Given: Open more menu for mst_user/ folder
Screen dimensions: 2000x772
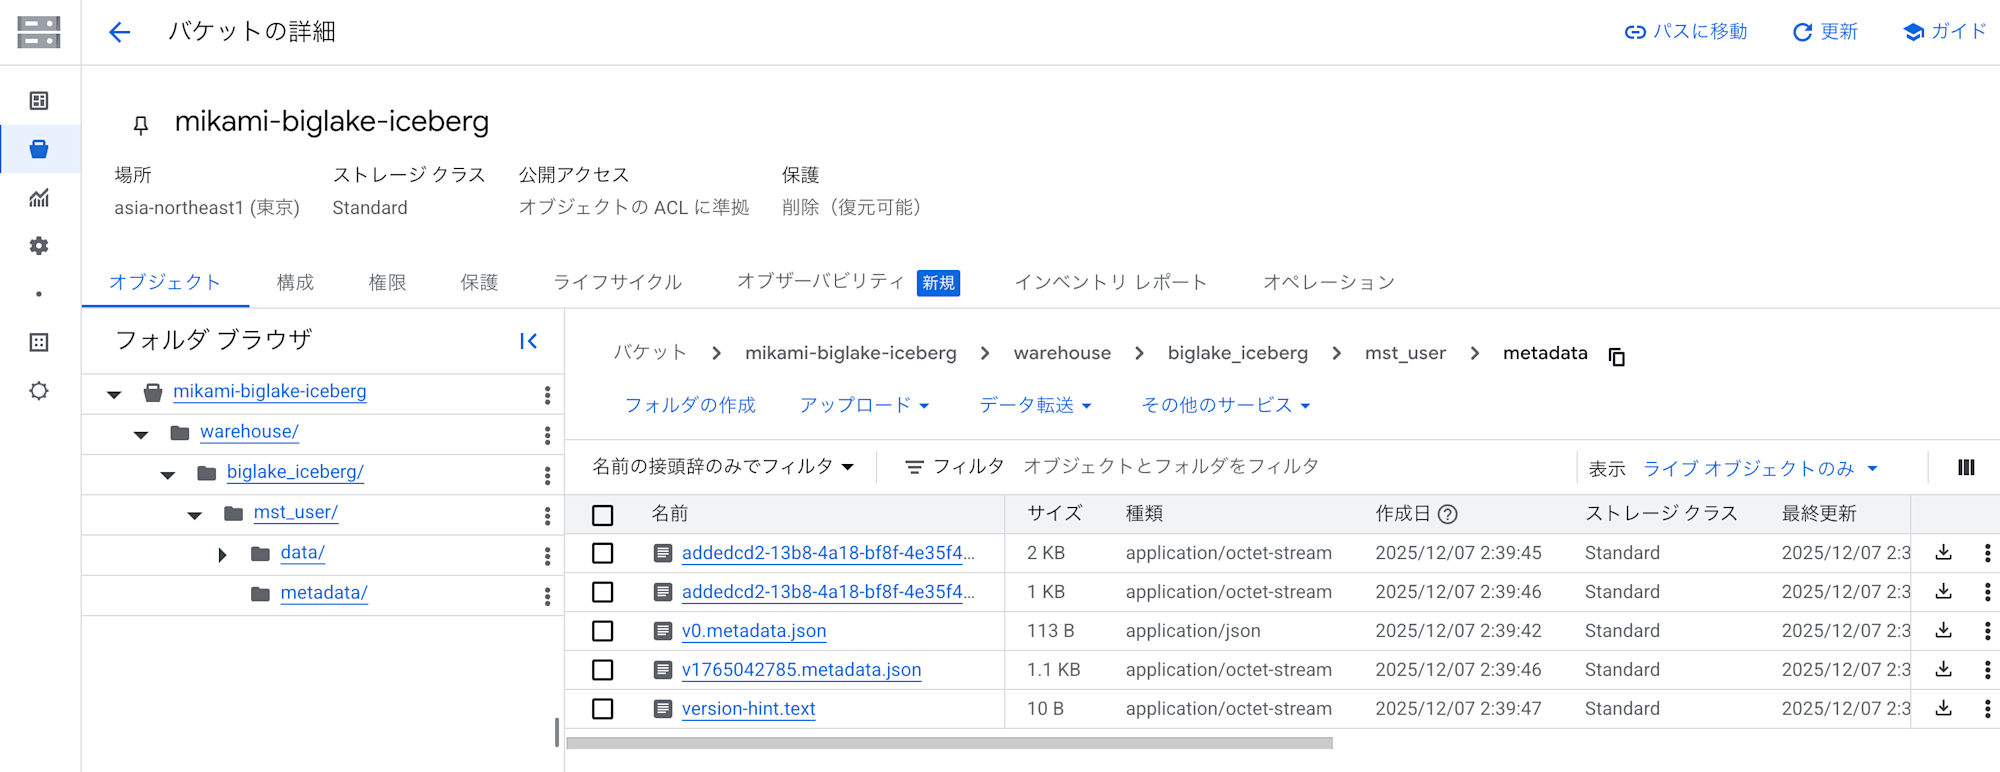Looking at the screenshot, I should coord(547,516).
